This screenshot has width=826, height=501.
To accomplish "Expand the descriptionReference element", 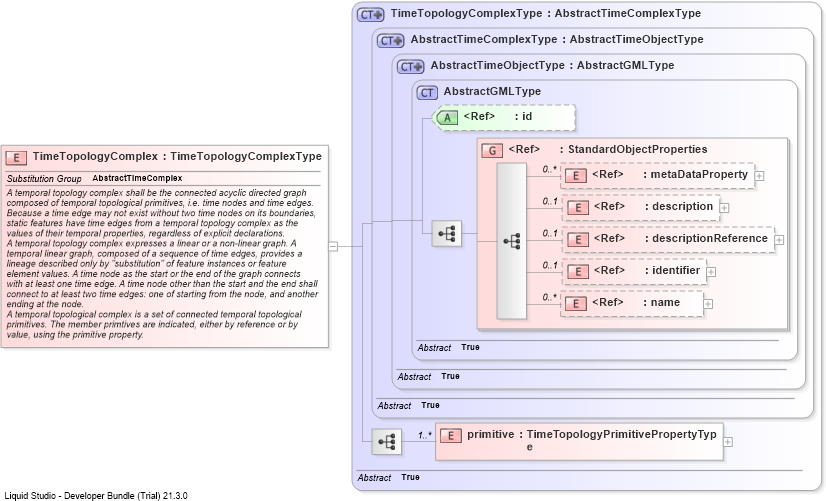I will (x=779, y=240).
